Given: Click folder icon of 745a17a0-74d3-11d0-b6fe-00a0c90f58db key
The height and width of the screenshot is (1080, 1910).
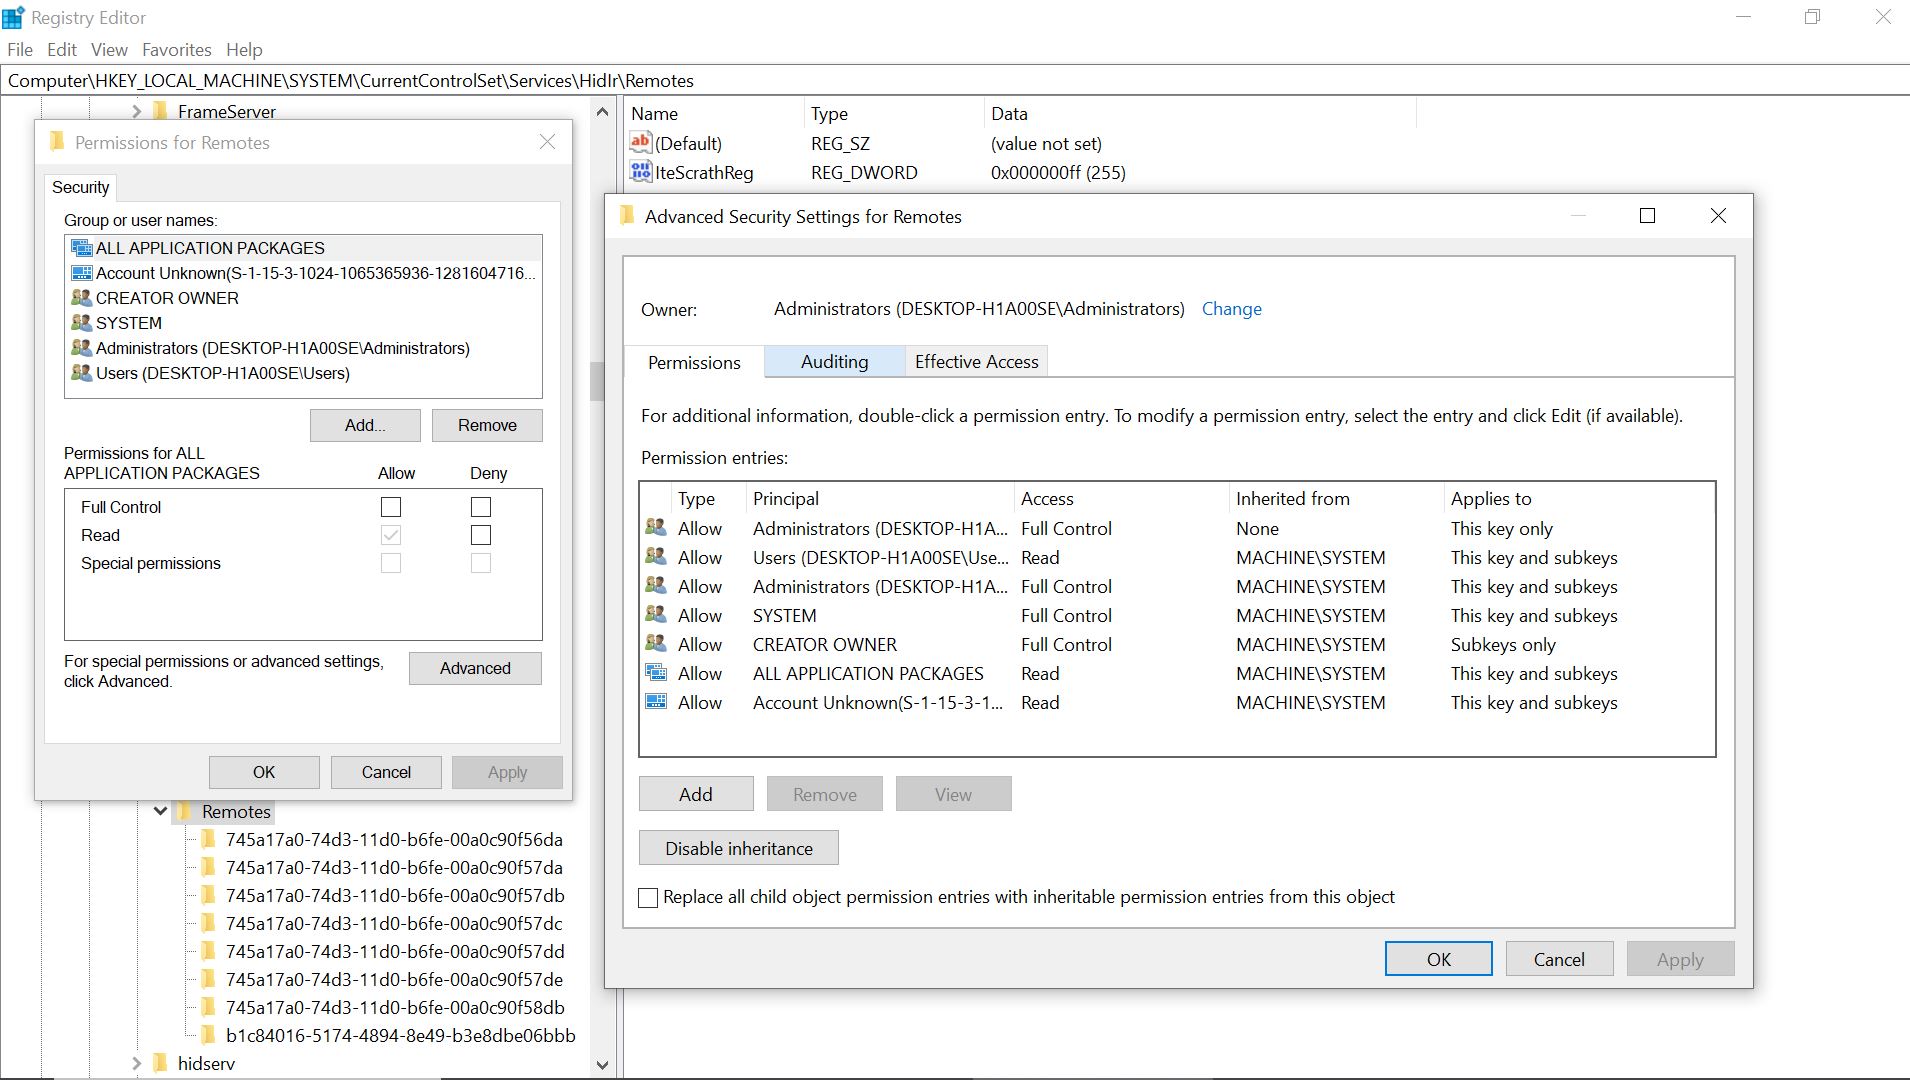Looking at the screenshot, I should [209, 1007].
